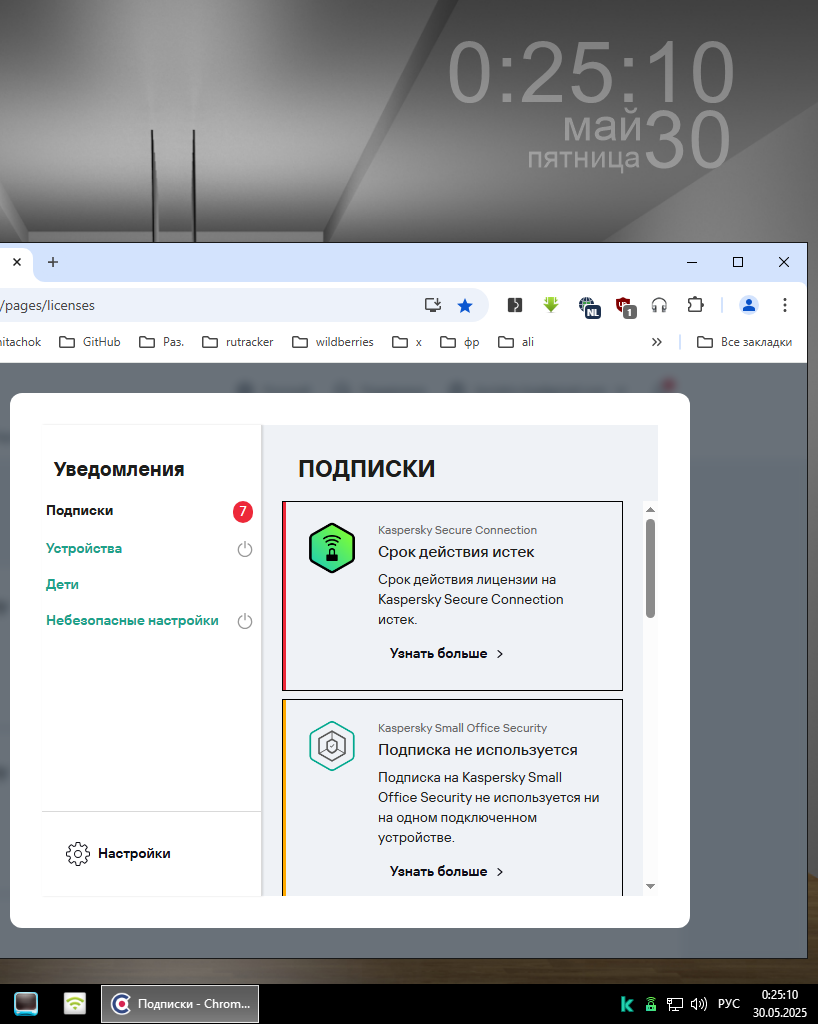This screenshot has width=818, height=1024.
Task: Click Узнать больше for Small Office Security
Action: tap(446, 872)
